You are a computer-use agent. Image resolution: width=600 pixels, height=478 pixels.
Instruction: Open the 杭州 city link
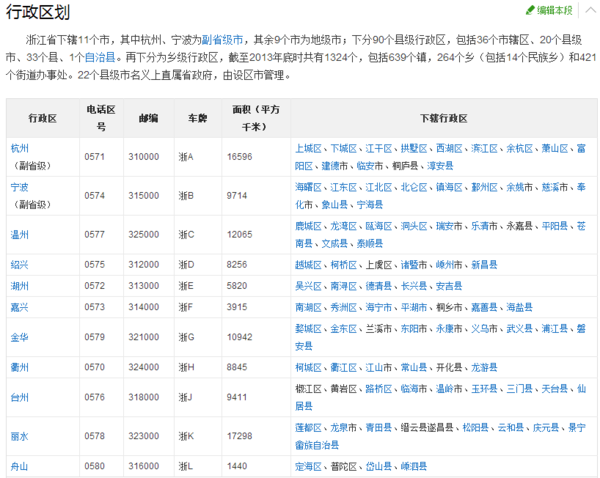pyautogui.click(x=20, y=148)
